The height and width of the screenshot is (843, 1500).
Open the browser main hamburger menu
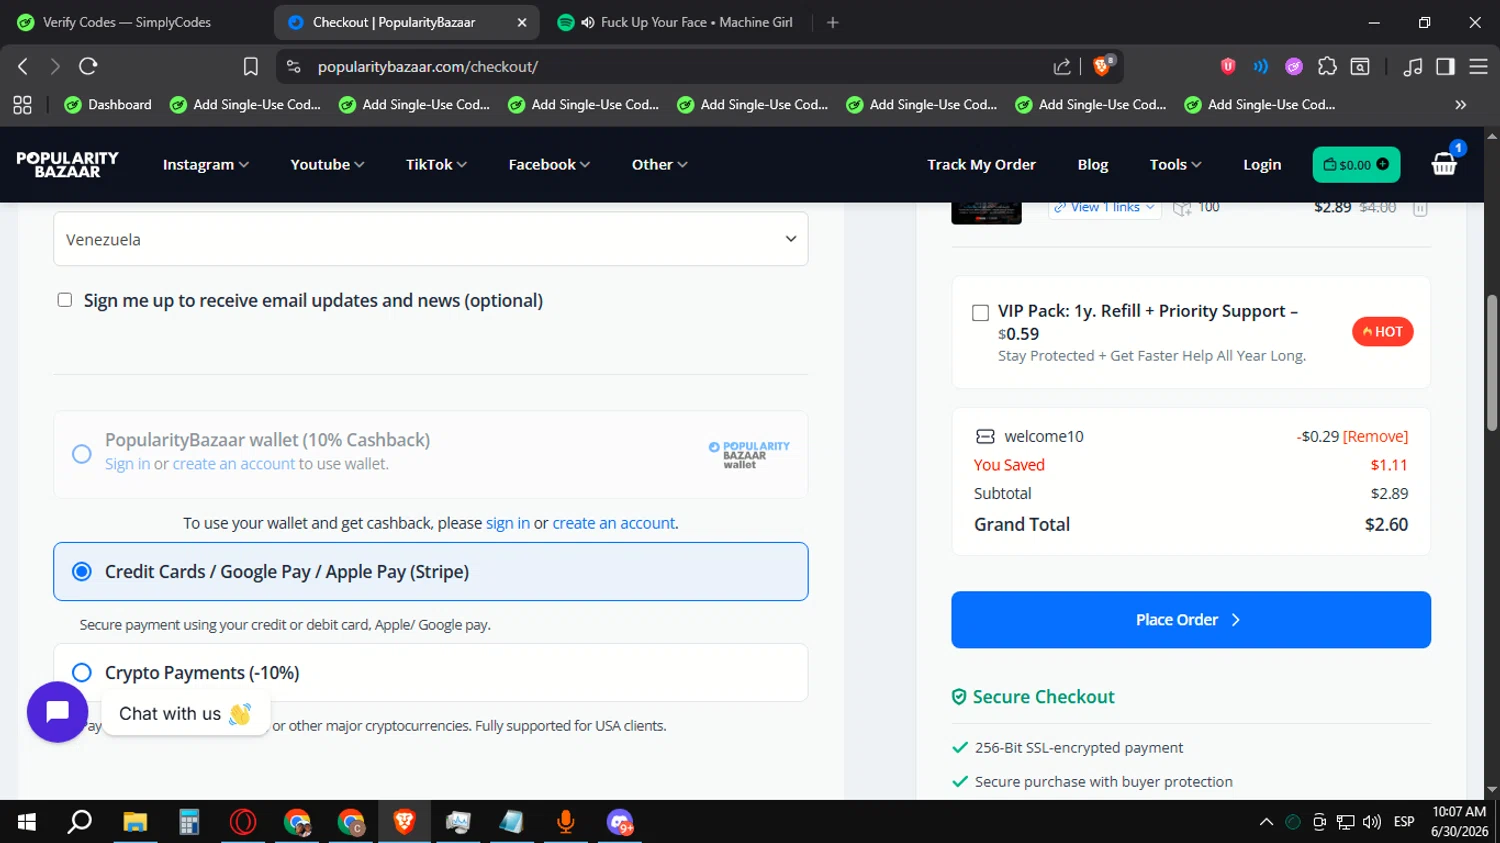click(1478, 66)
